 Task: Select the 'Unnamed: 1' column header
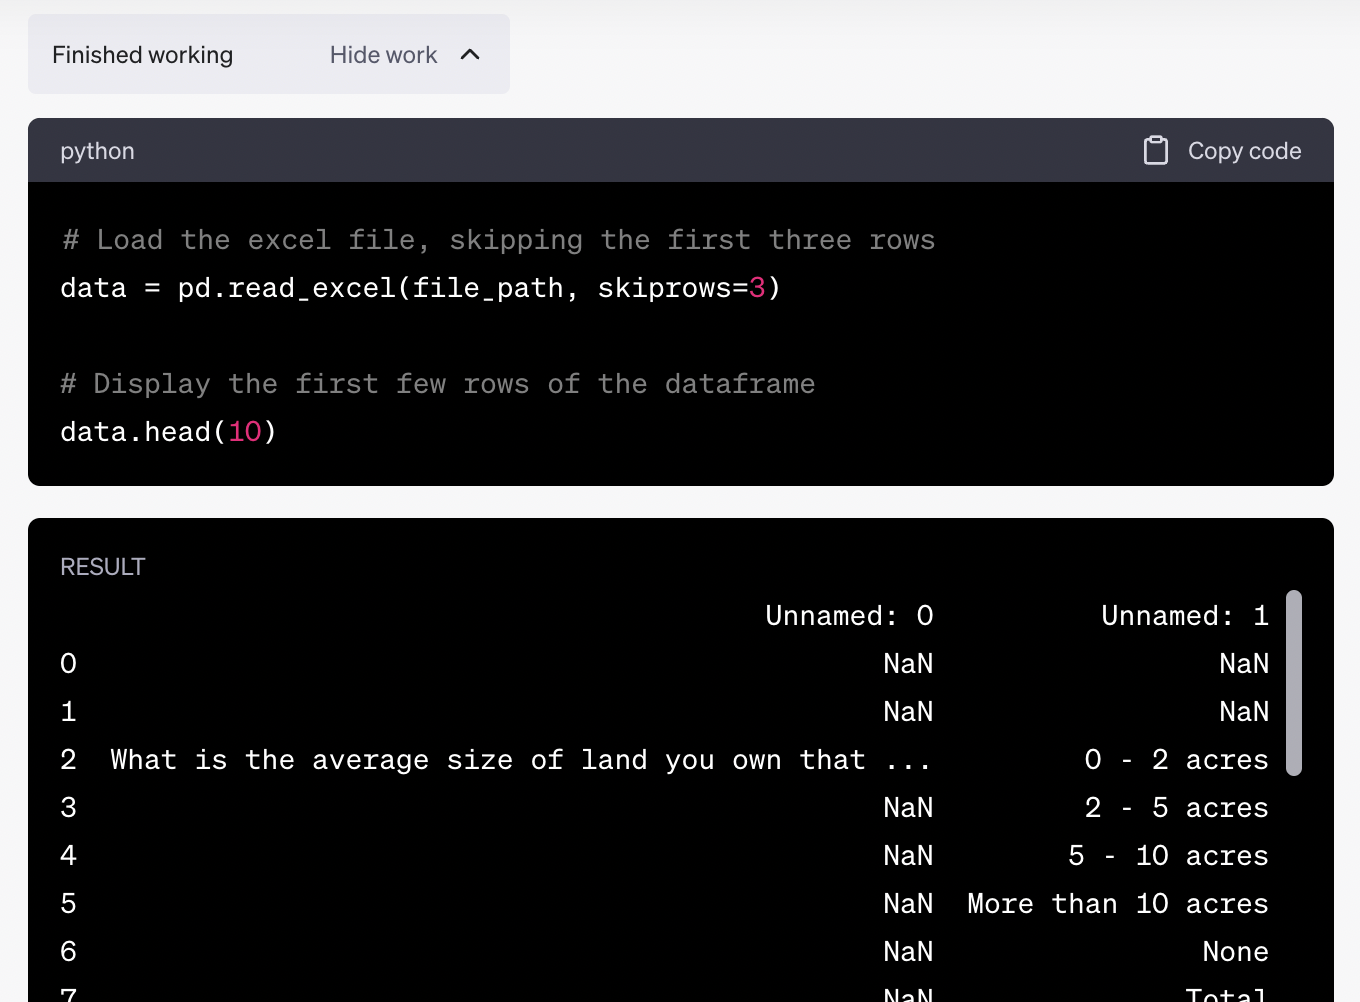[x=1184, y=616]
